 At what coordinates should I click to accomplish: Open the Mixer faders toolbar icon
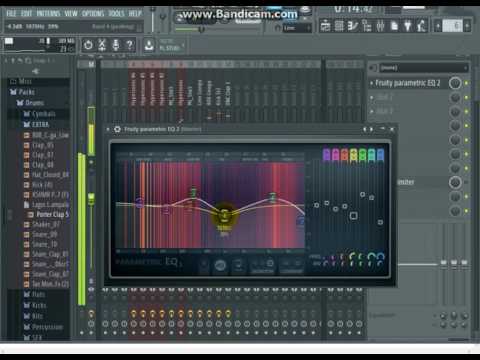tap(380, 26)
